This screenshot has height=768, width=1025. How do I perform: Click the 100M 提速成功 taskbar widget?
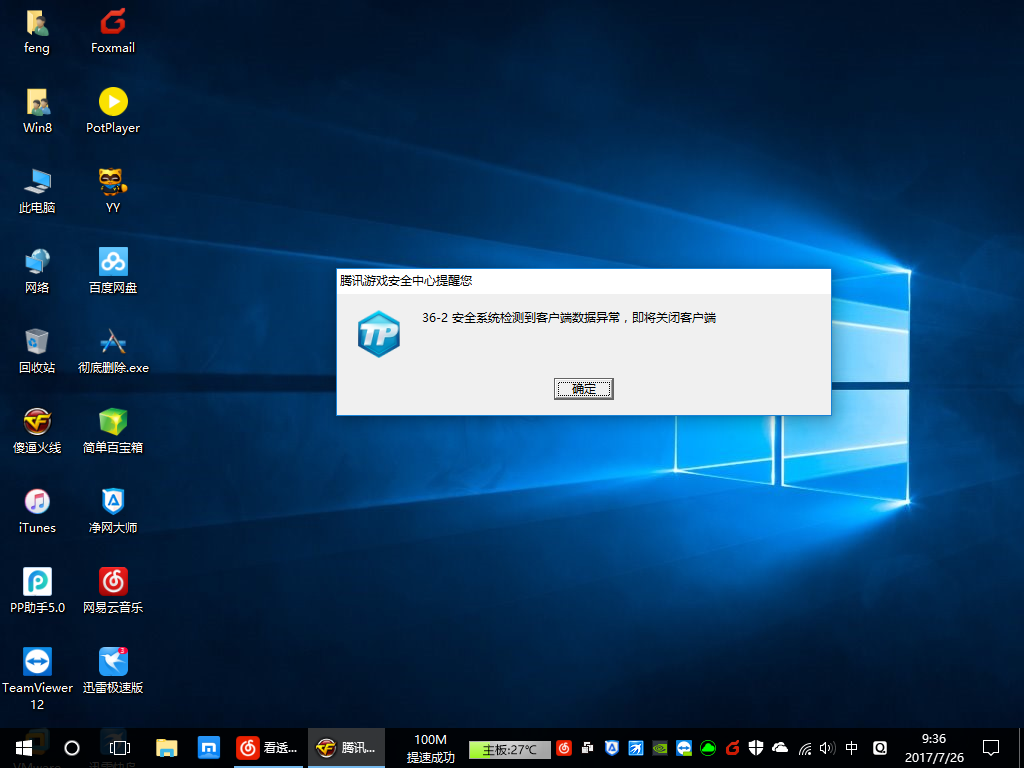430,748
